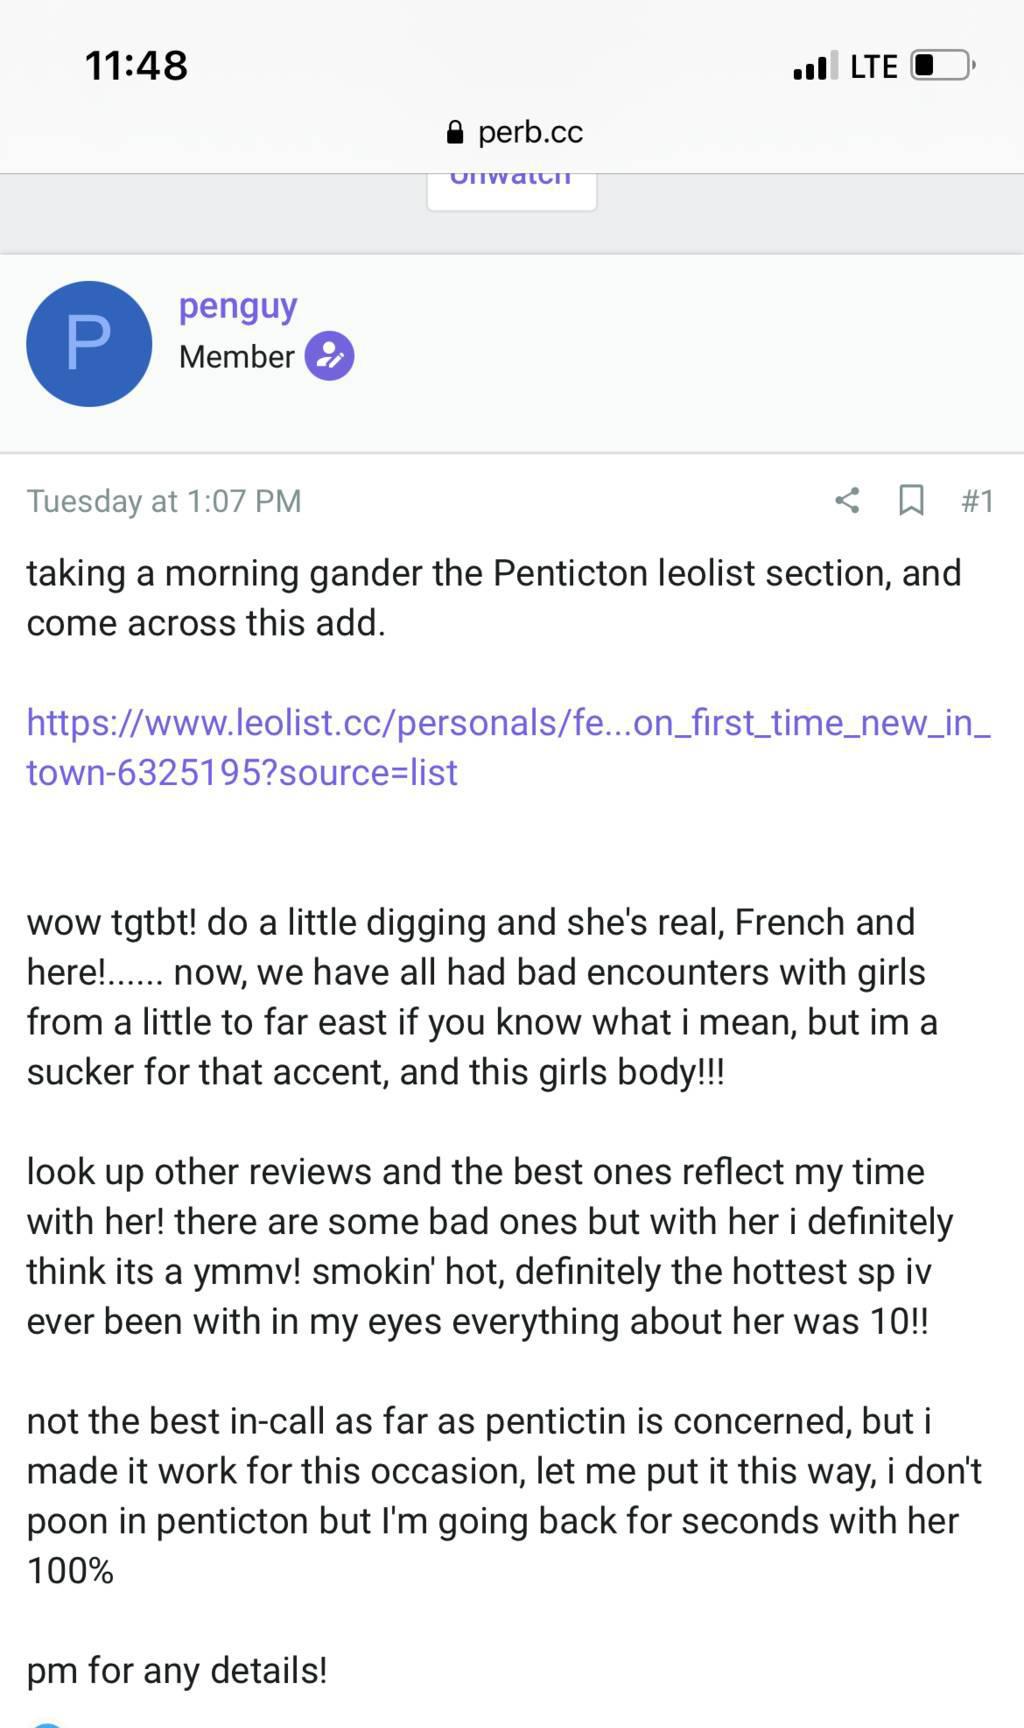Screen dimensions: 1024x1728
Task: Open the blue P avatar of penguy
Action: 89,344
